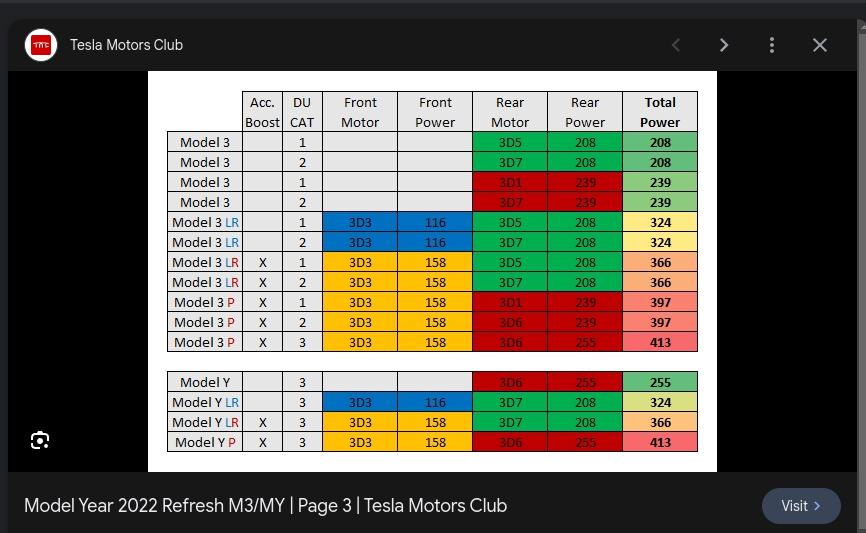This screenshot has width=866, height=533.
Task: Go to the previous image with left arrow
Action: coord(676,45)
